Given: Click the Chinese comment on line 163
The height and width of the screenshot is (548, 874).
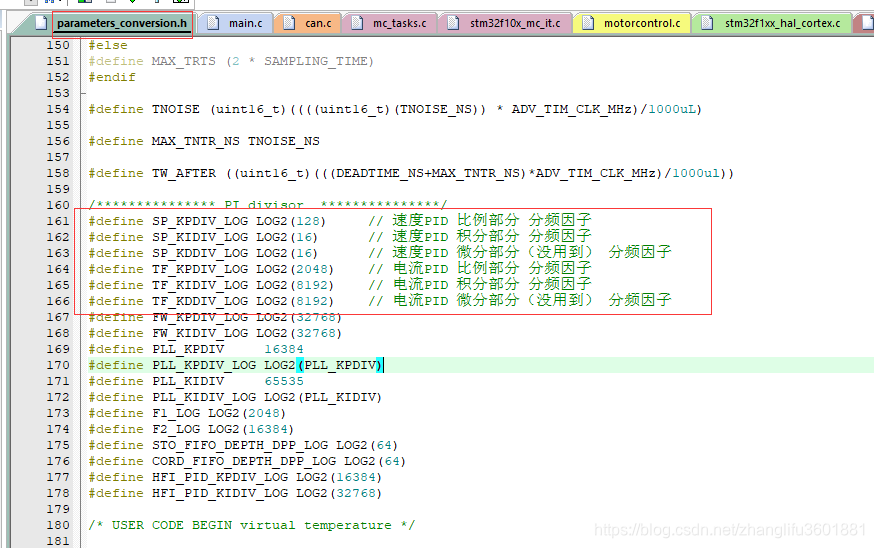Looking at the screenshot, I should [519, 253].
